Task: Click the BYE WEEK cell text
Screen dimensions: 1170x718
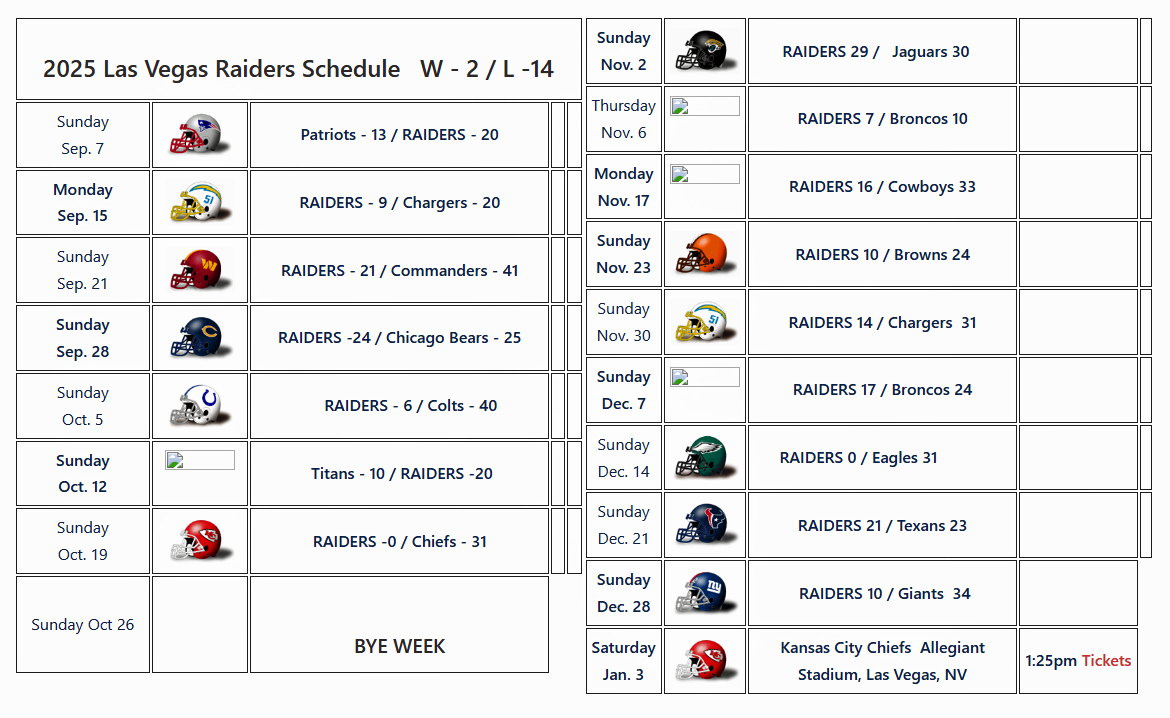Action: 399,646
